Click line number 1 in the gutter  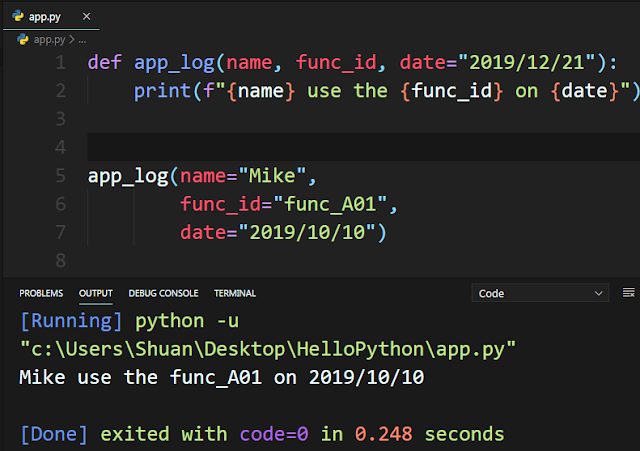pos(60,62)
